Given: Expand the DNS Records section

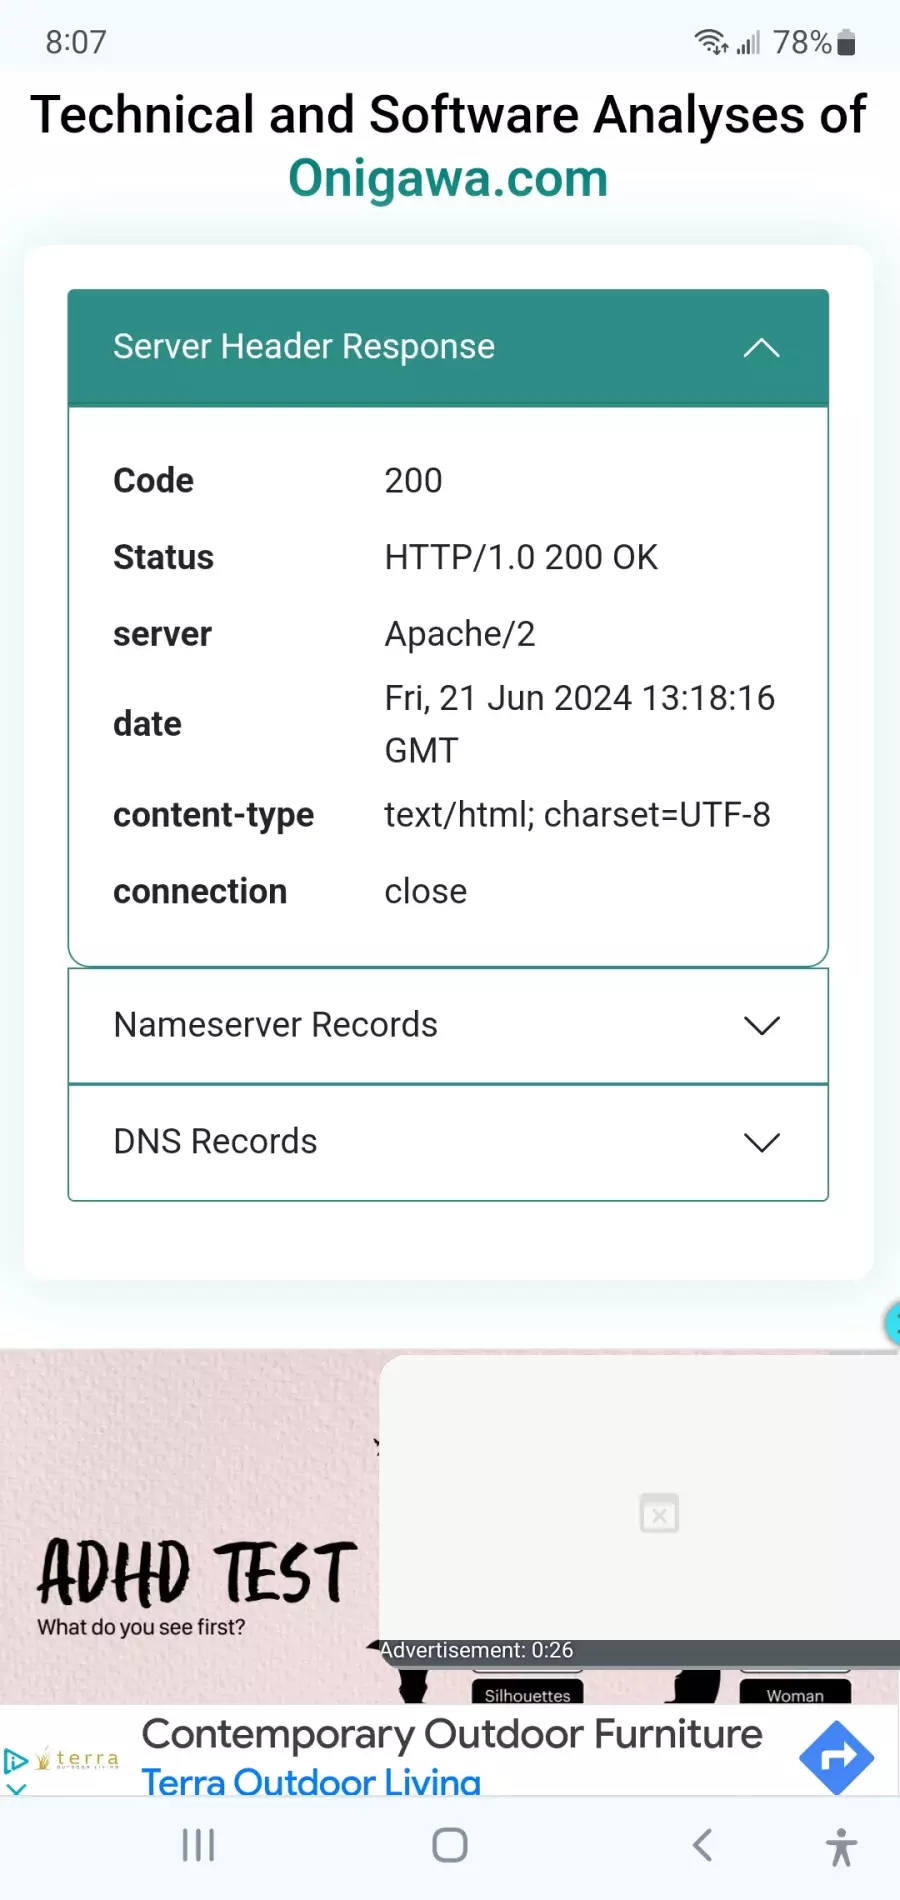Looking at the screenshot, I should coord(448,1142).
